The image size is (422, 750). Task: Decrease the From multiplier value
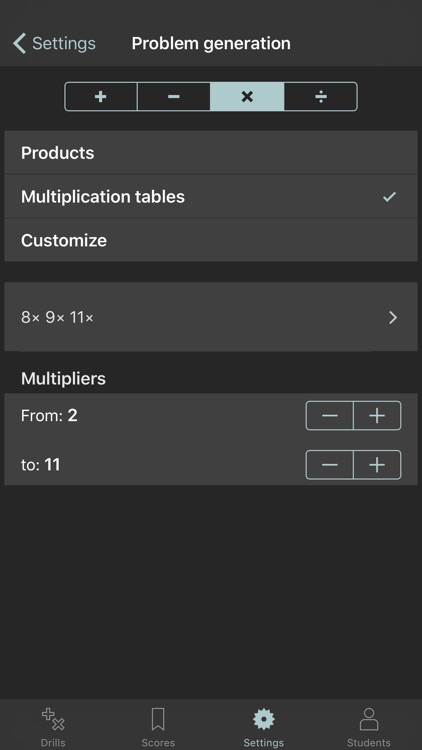coord(330,416)
